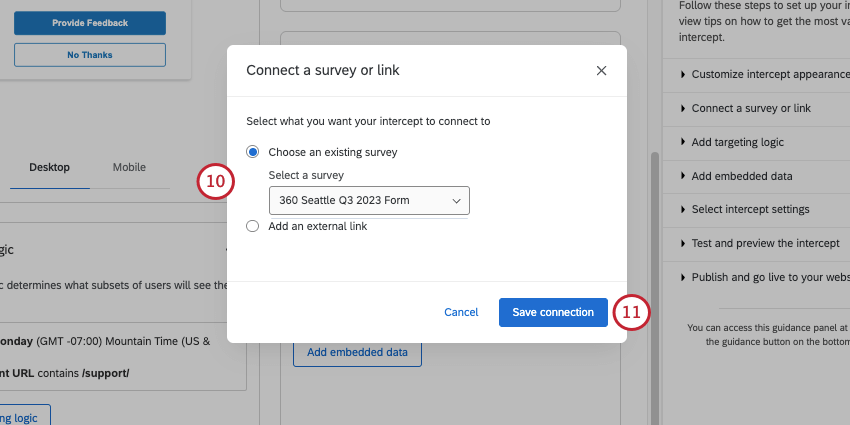Image resolution: width=850 pixels, height=425 pixels.
Task: Expand Publish and go live step
Action: coord(765,277)
